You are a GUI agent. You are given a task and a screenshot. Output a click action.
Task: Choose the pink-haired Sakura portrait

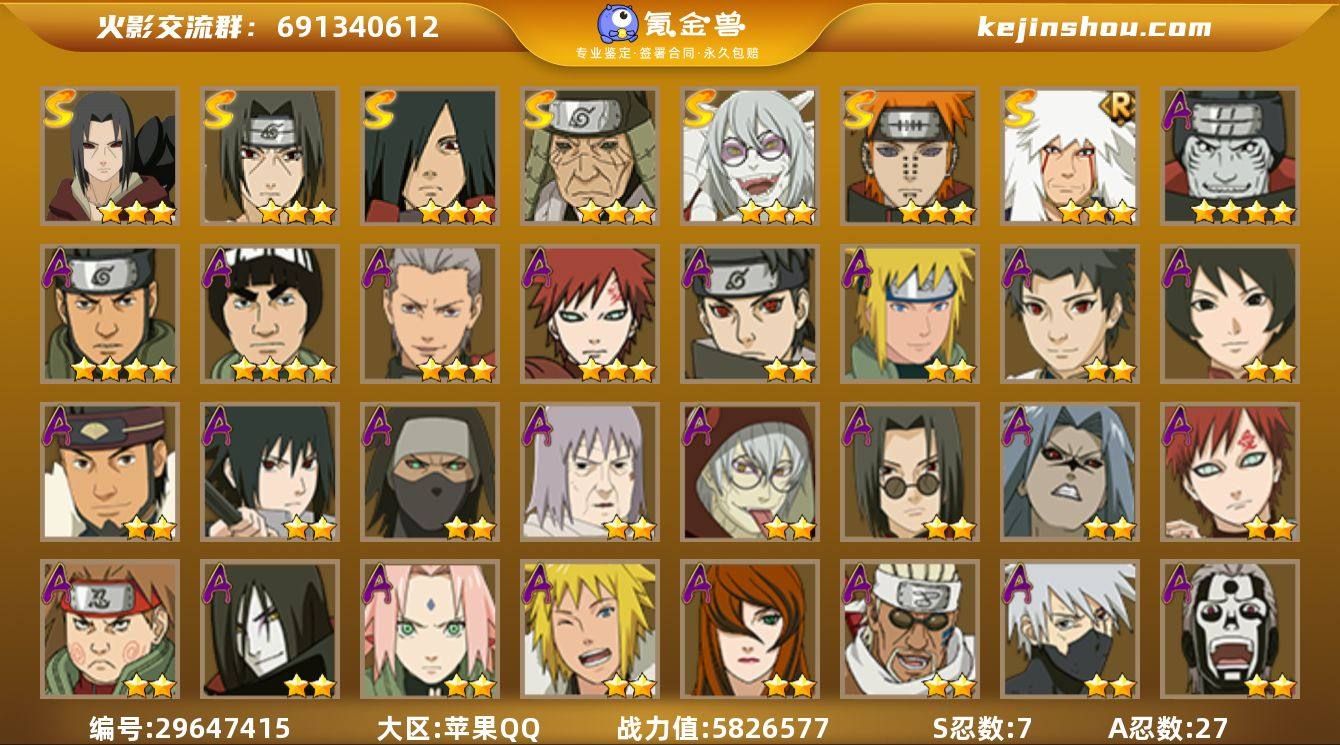(430, 629)
